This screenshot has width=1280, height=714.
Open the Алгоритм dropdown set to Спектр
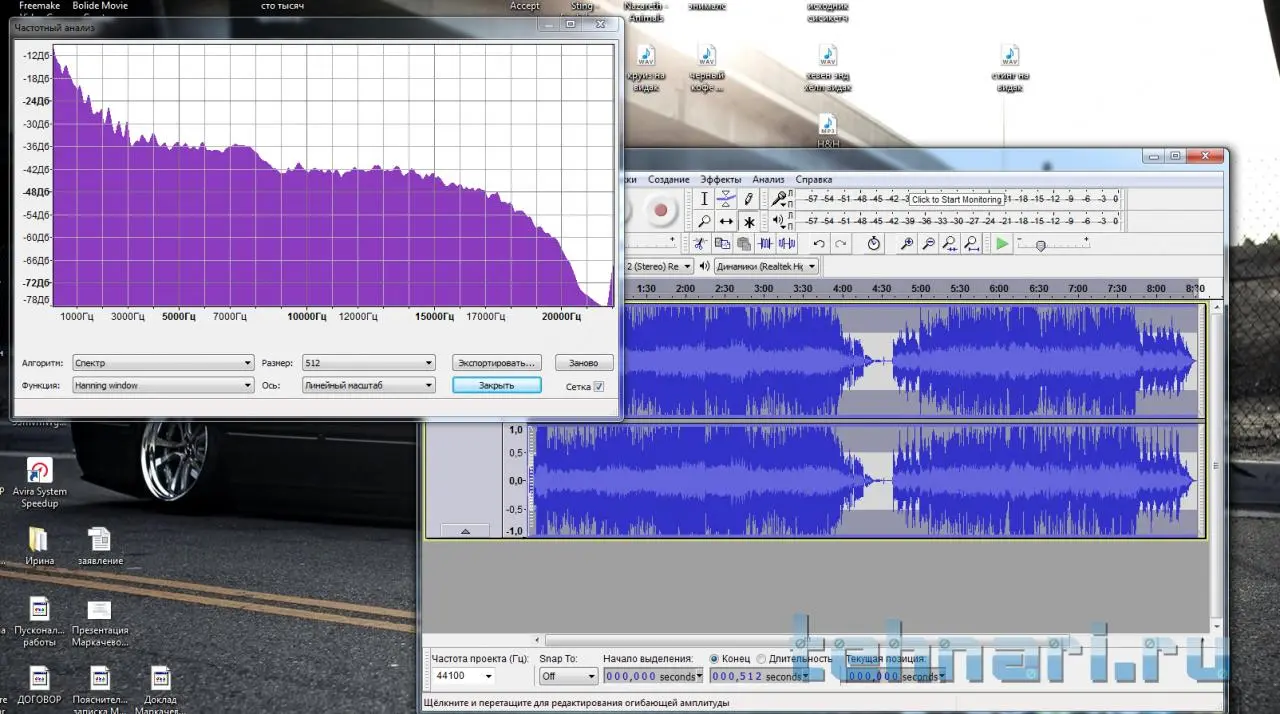click(162, 363)
